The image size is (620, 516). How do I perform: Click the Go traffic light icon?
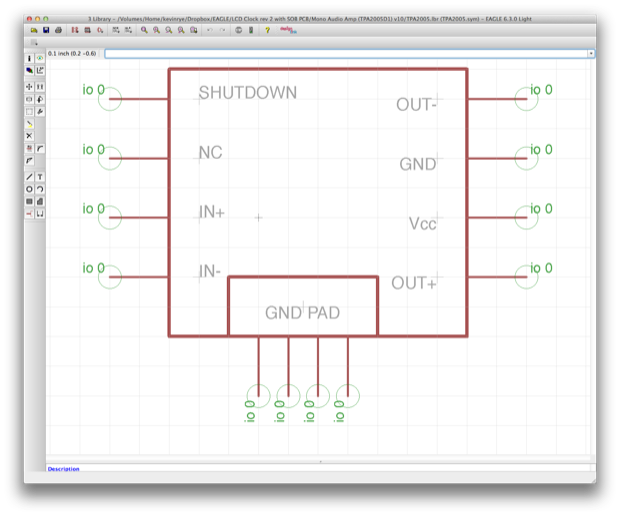tap(251, 30)
